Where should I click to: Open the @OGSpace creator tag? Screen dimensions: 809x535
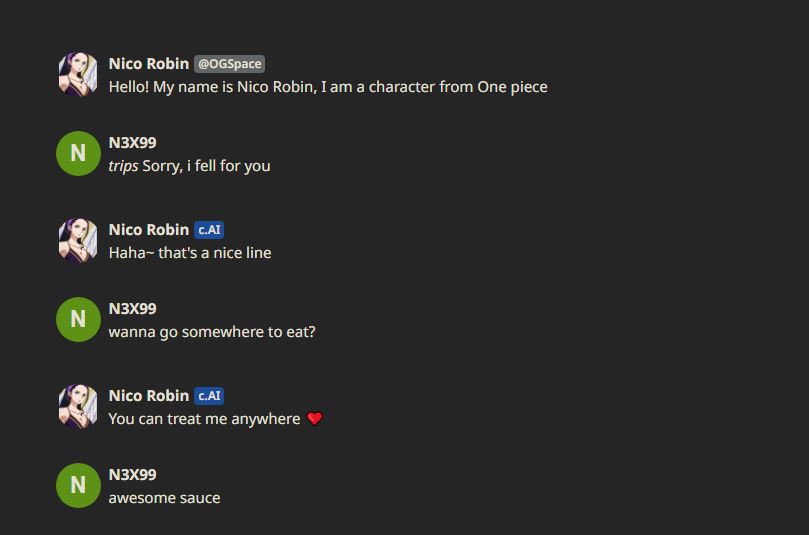click(x=229, y=64)
